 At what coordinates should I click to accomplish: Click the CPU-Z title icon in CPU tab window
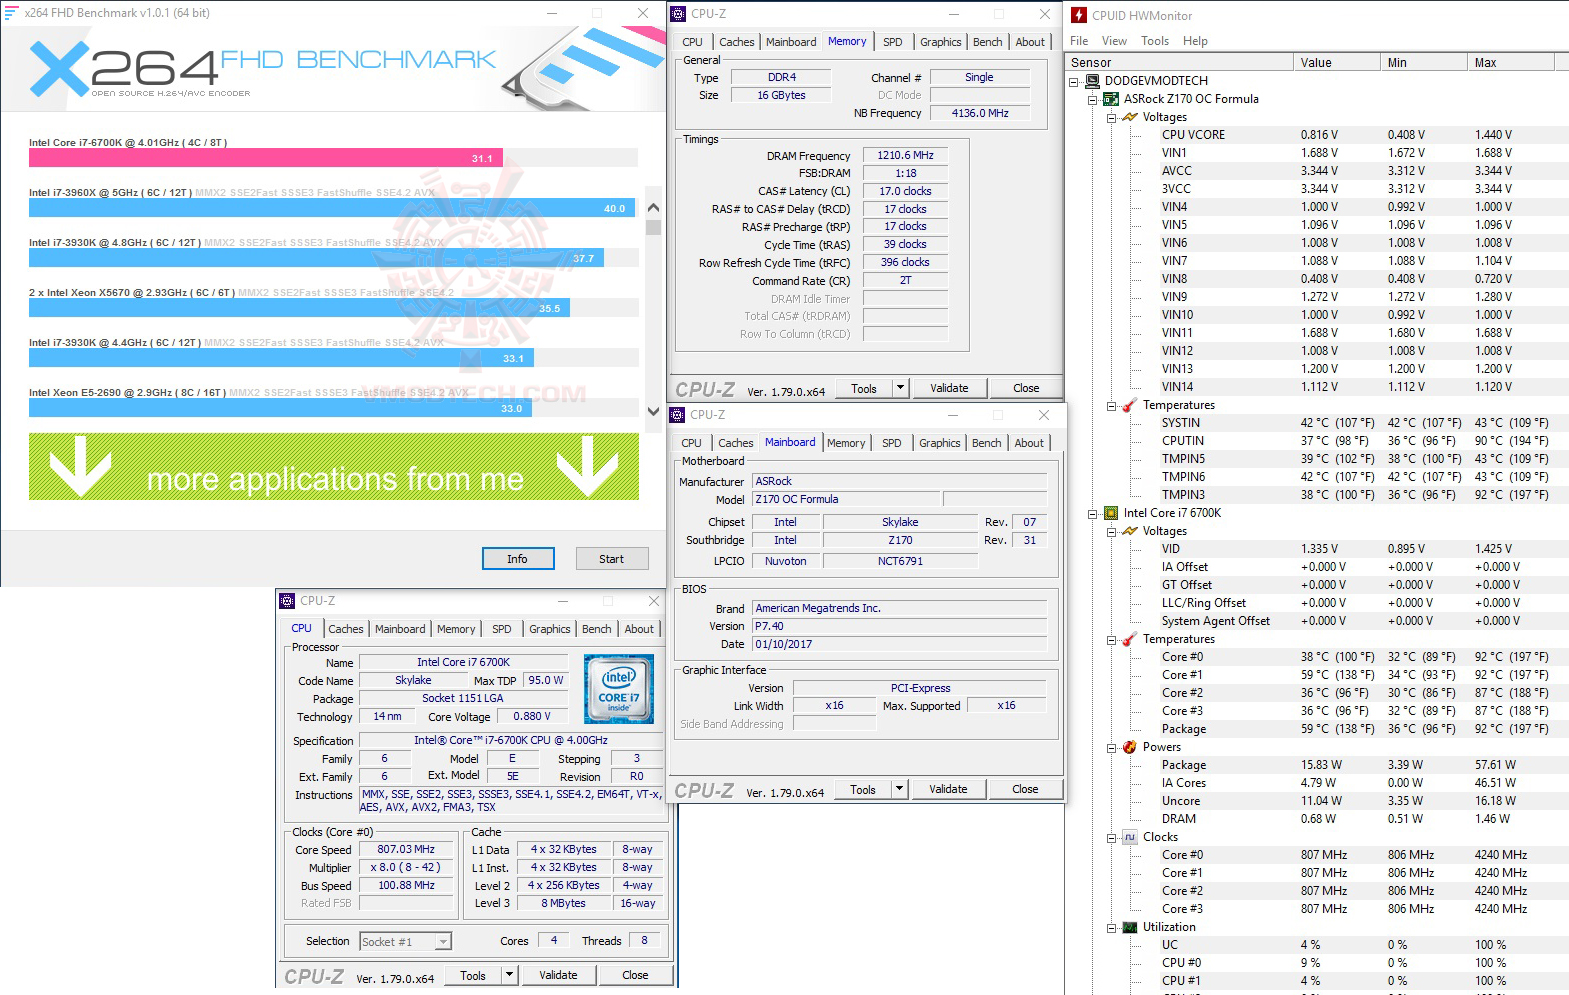pyautogui.click(x=288, y=601)
